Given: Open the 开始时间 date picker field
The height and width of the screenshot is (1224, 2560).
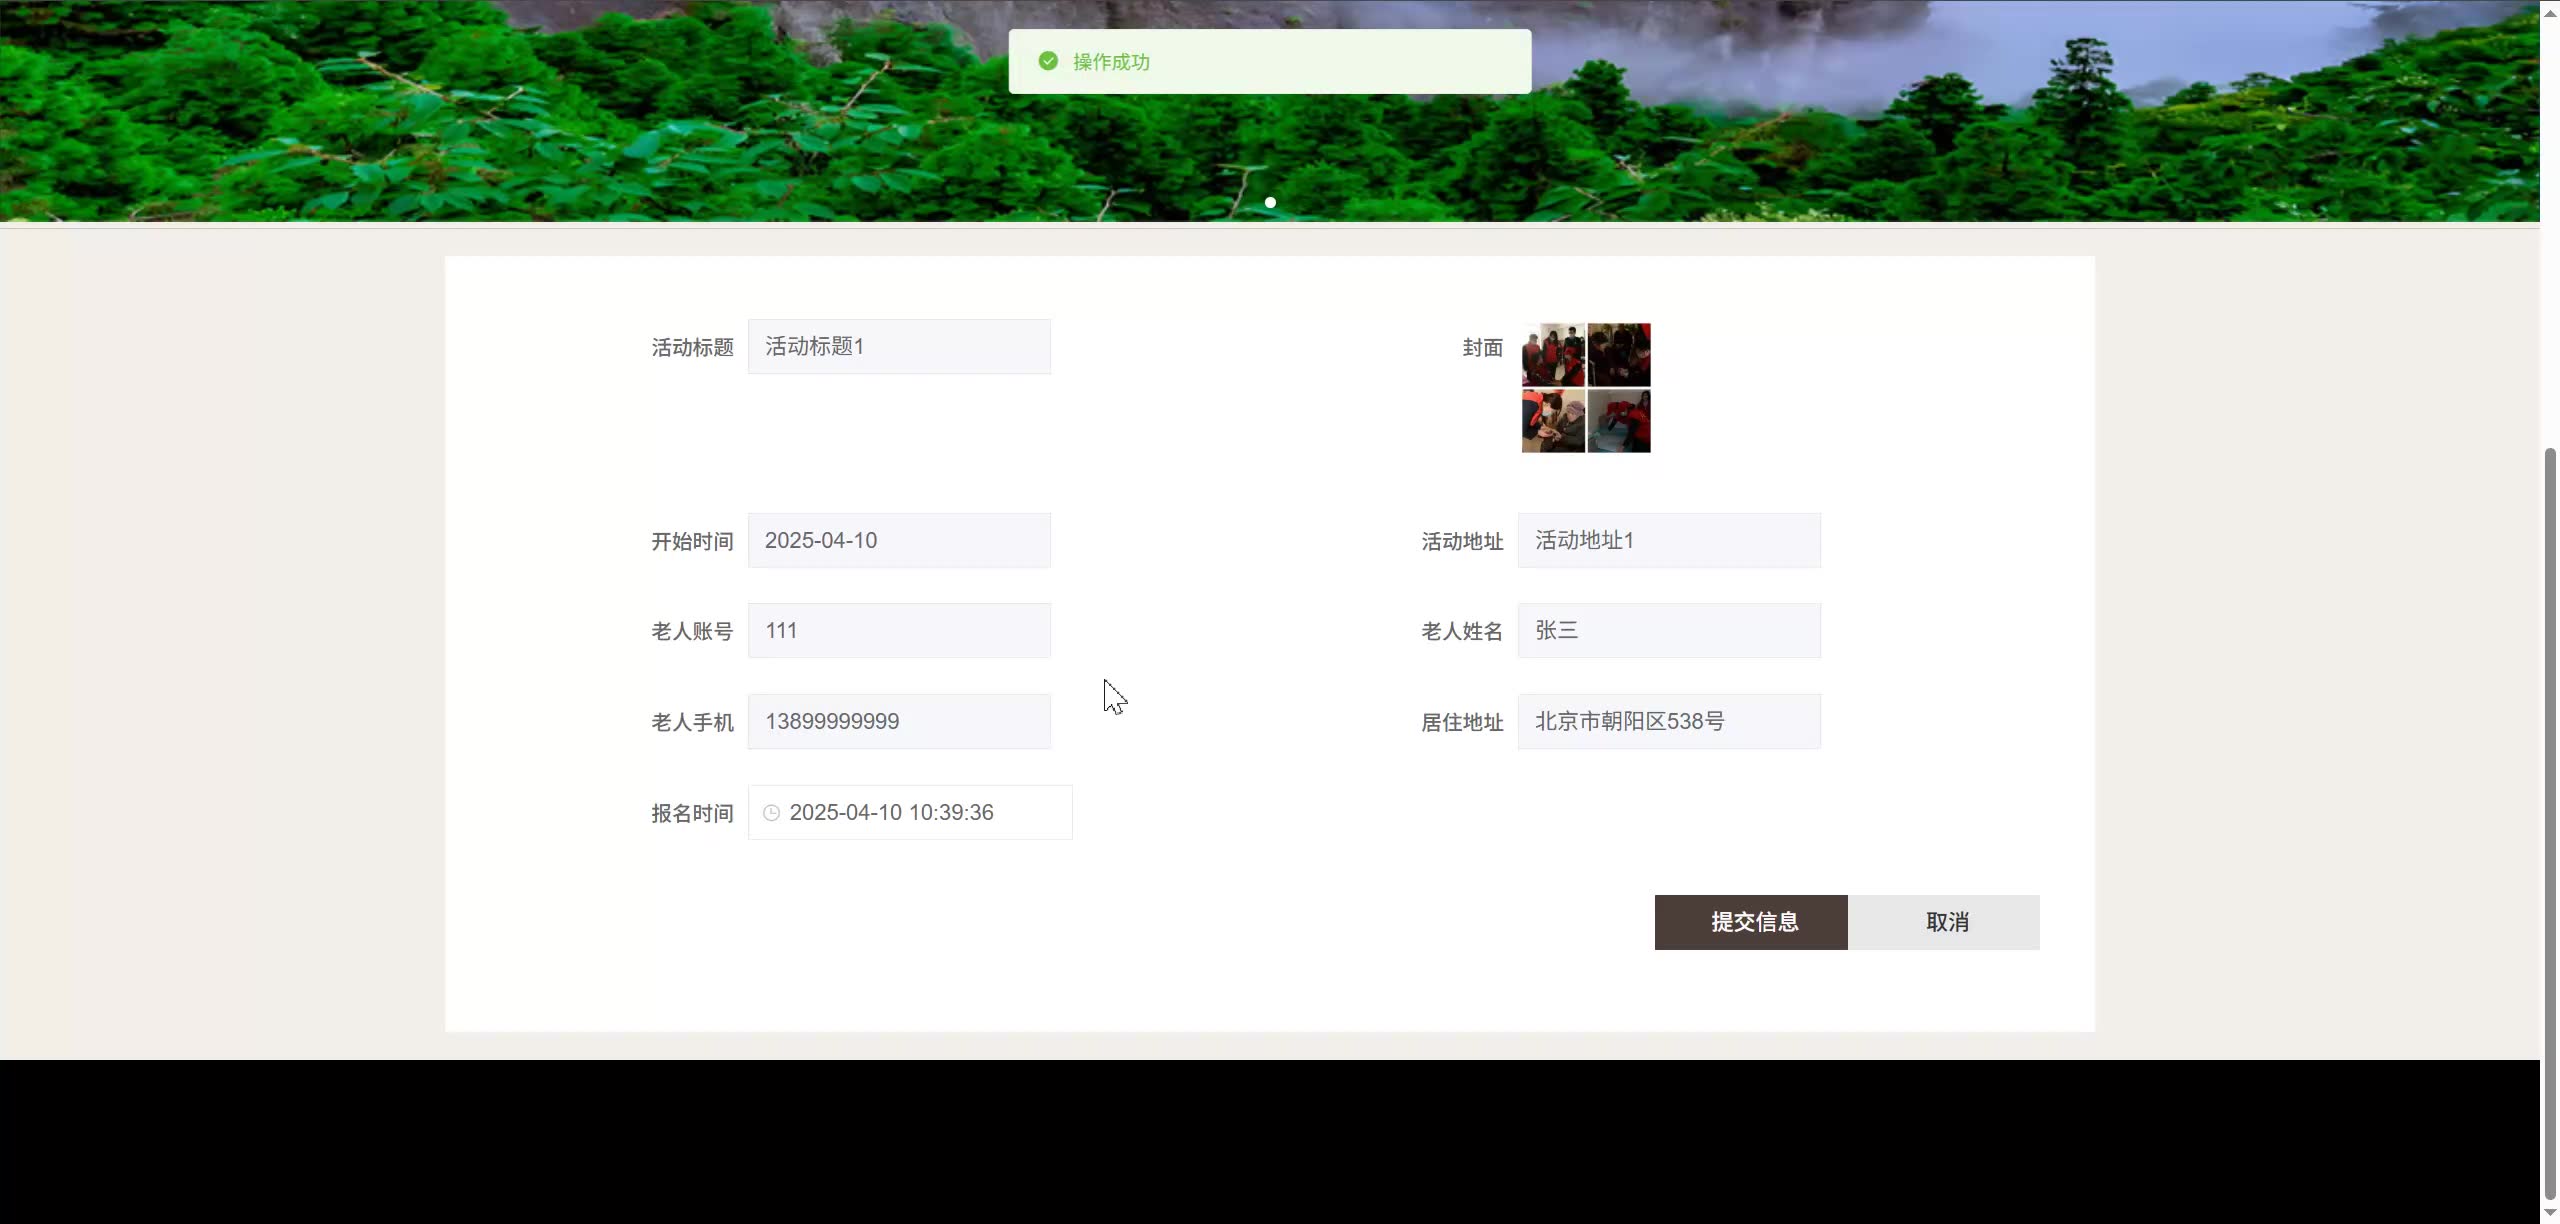Looking at the screenshot, I should click(897, 540).
